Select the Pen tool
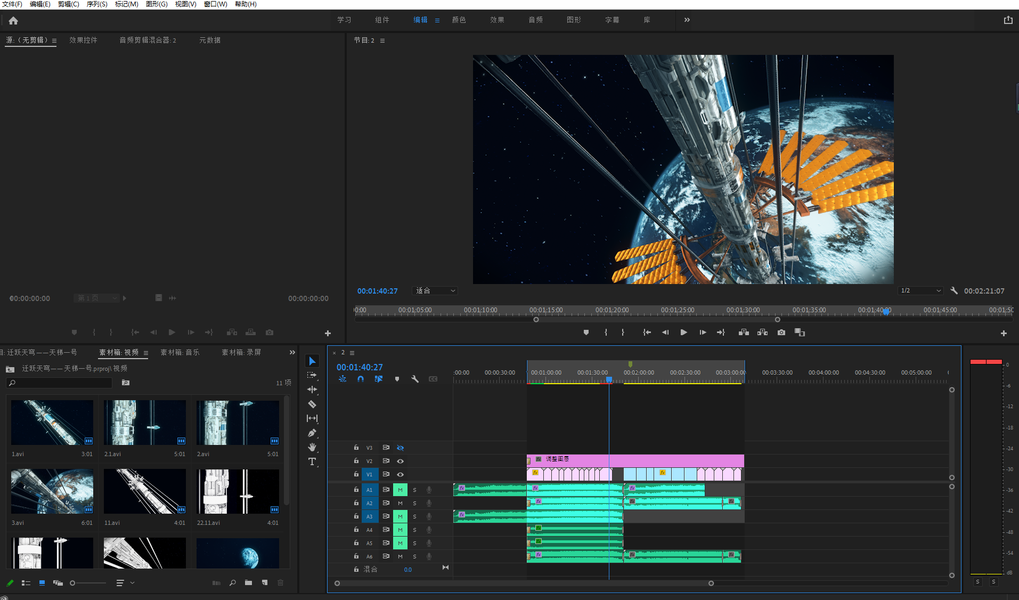This screenshot has height=600, width=1019. coord(312,433)
